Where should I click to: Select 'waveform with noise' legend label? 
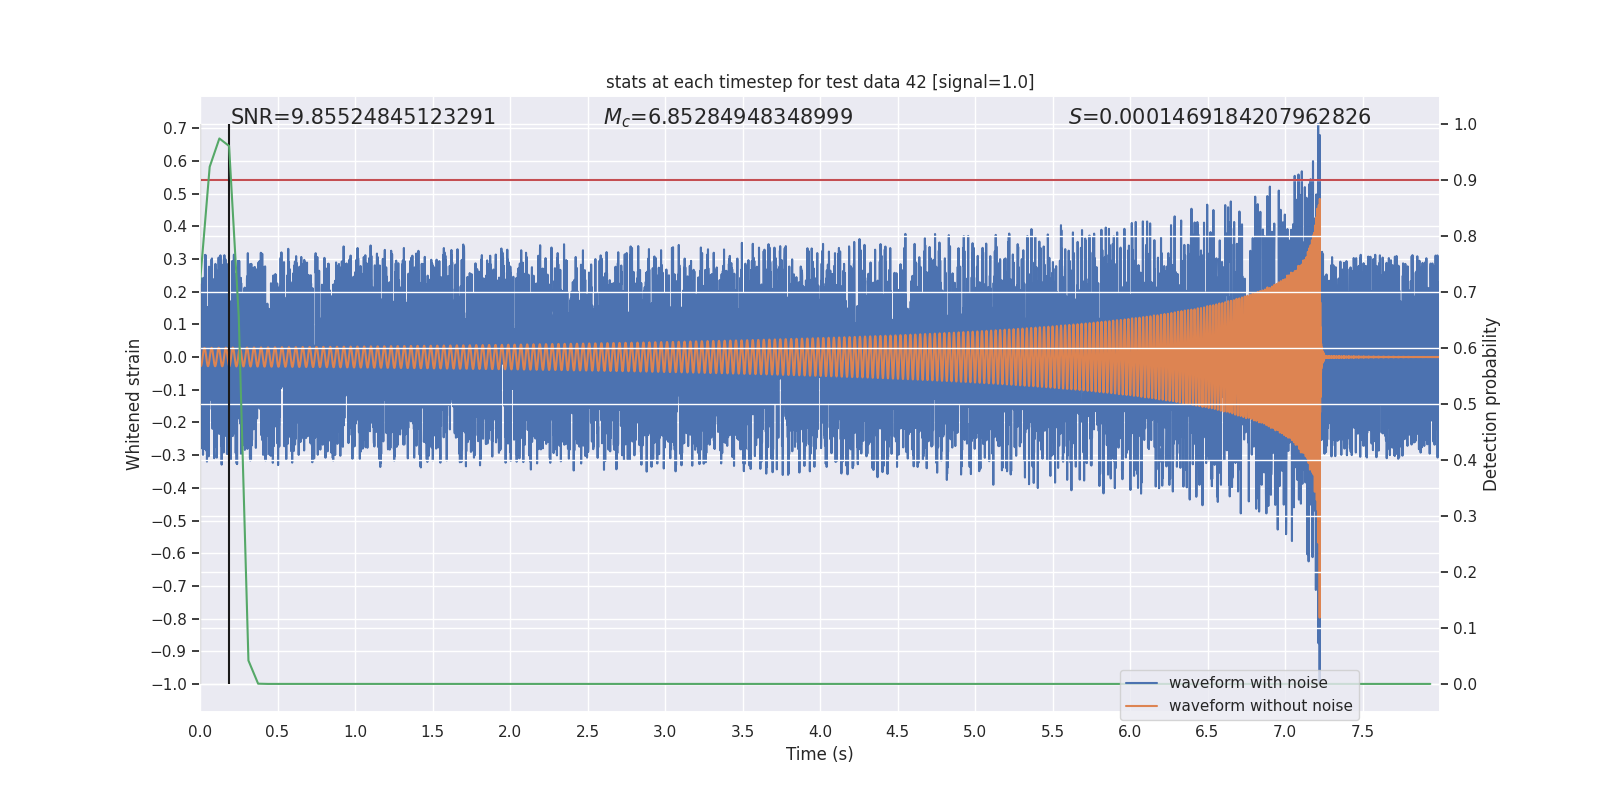(1248, 683)
